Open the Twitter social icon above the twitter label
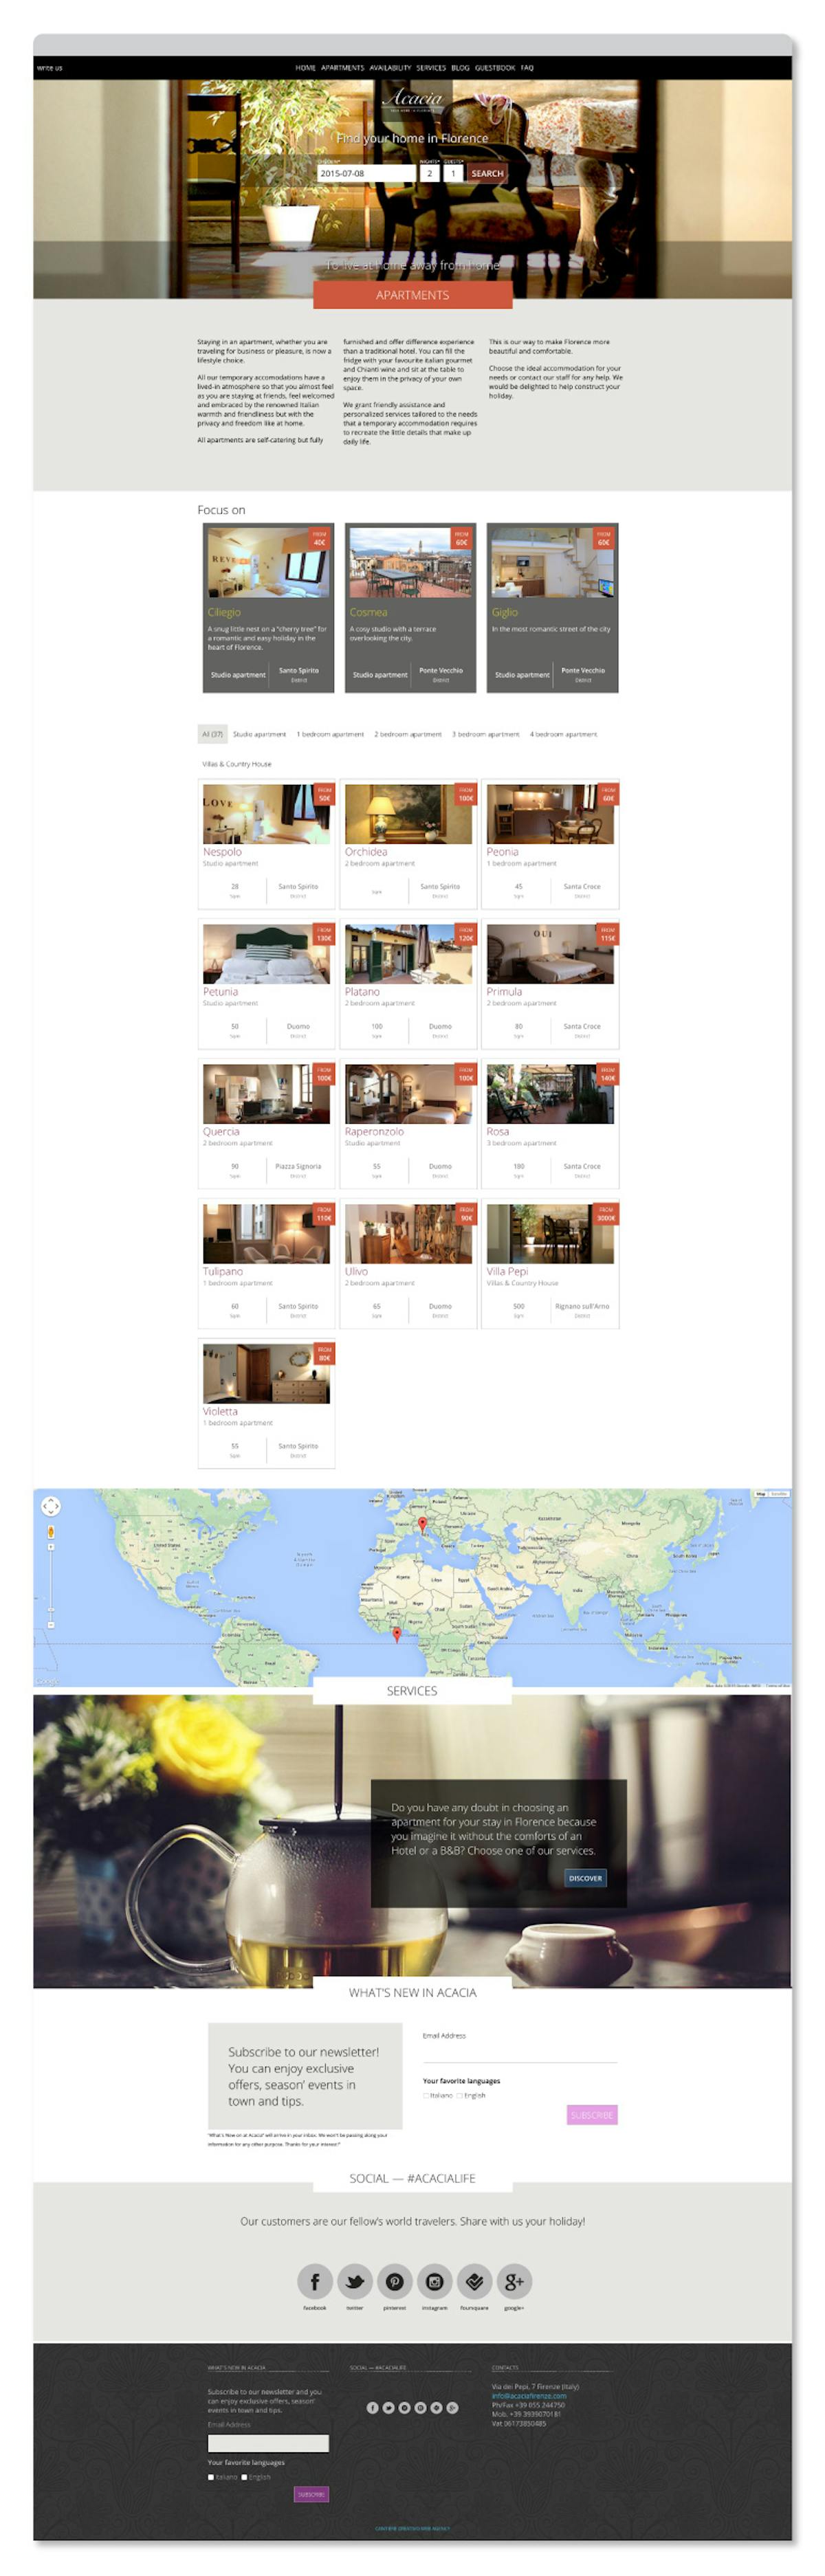Image resolution: width=825 pixels, height=2576 pixels. (354, 2281)
